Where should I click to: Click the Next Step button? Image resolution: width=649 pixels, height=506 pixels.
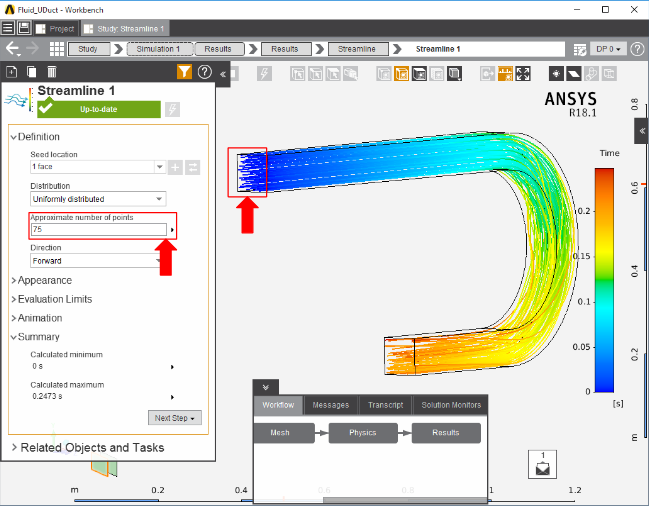175,418
